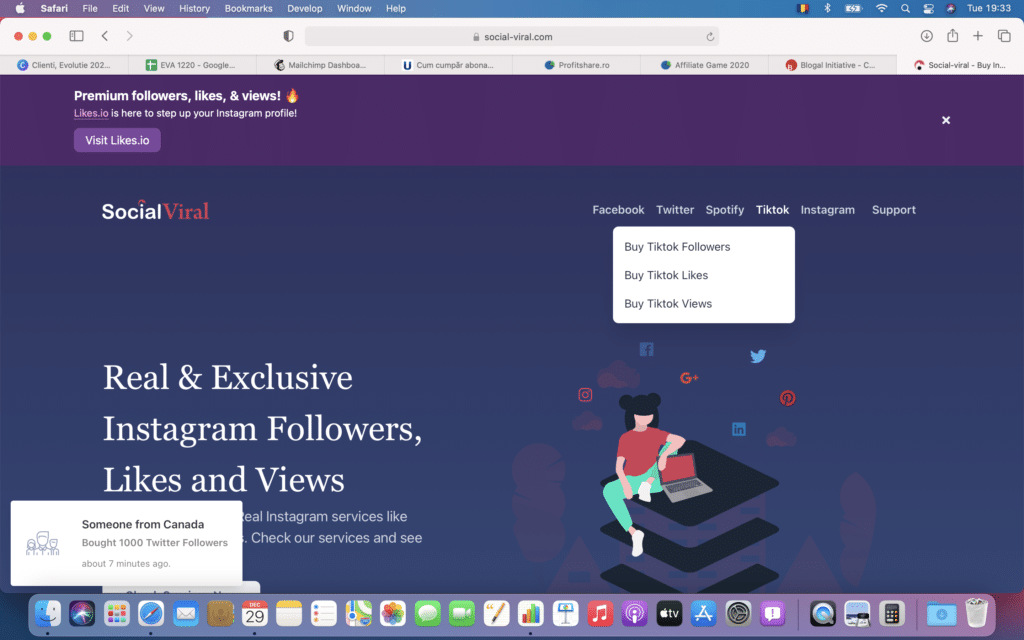Open the Develop menu
1024x640 pixels.
(x=304, y=8)
